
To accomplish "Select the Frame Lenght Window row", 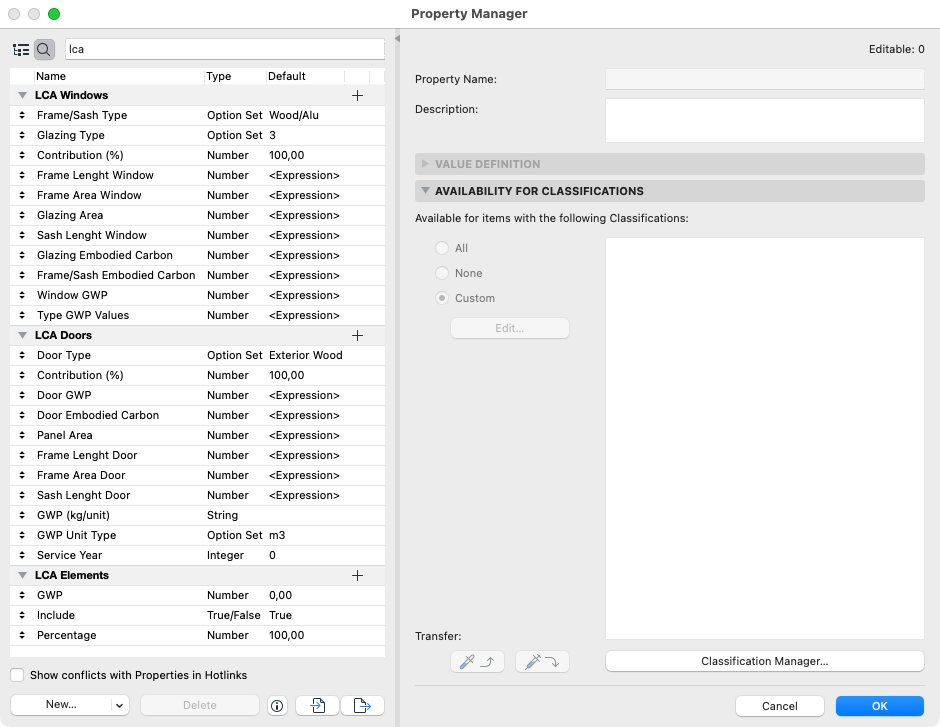I will (197, 176).
